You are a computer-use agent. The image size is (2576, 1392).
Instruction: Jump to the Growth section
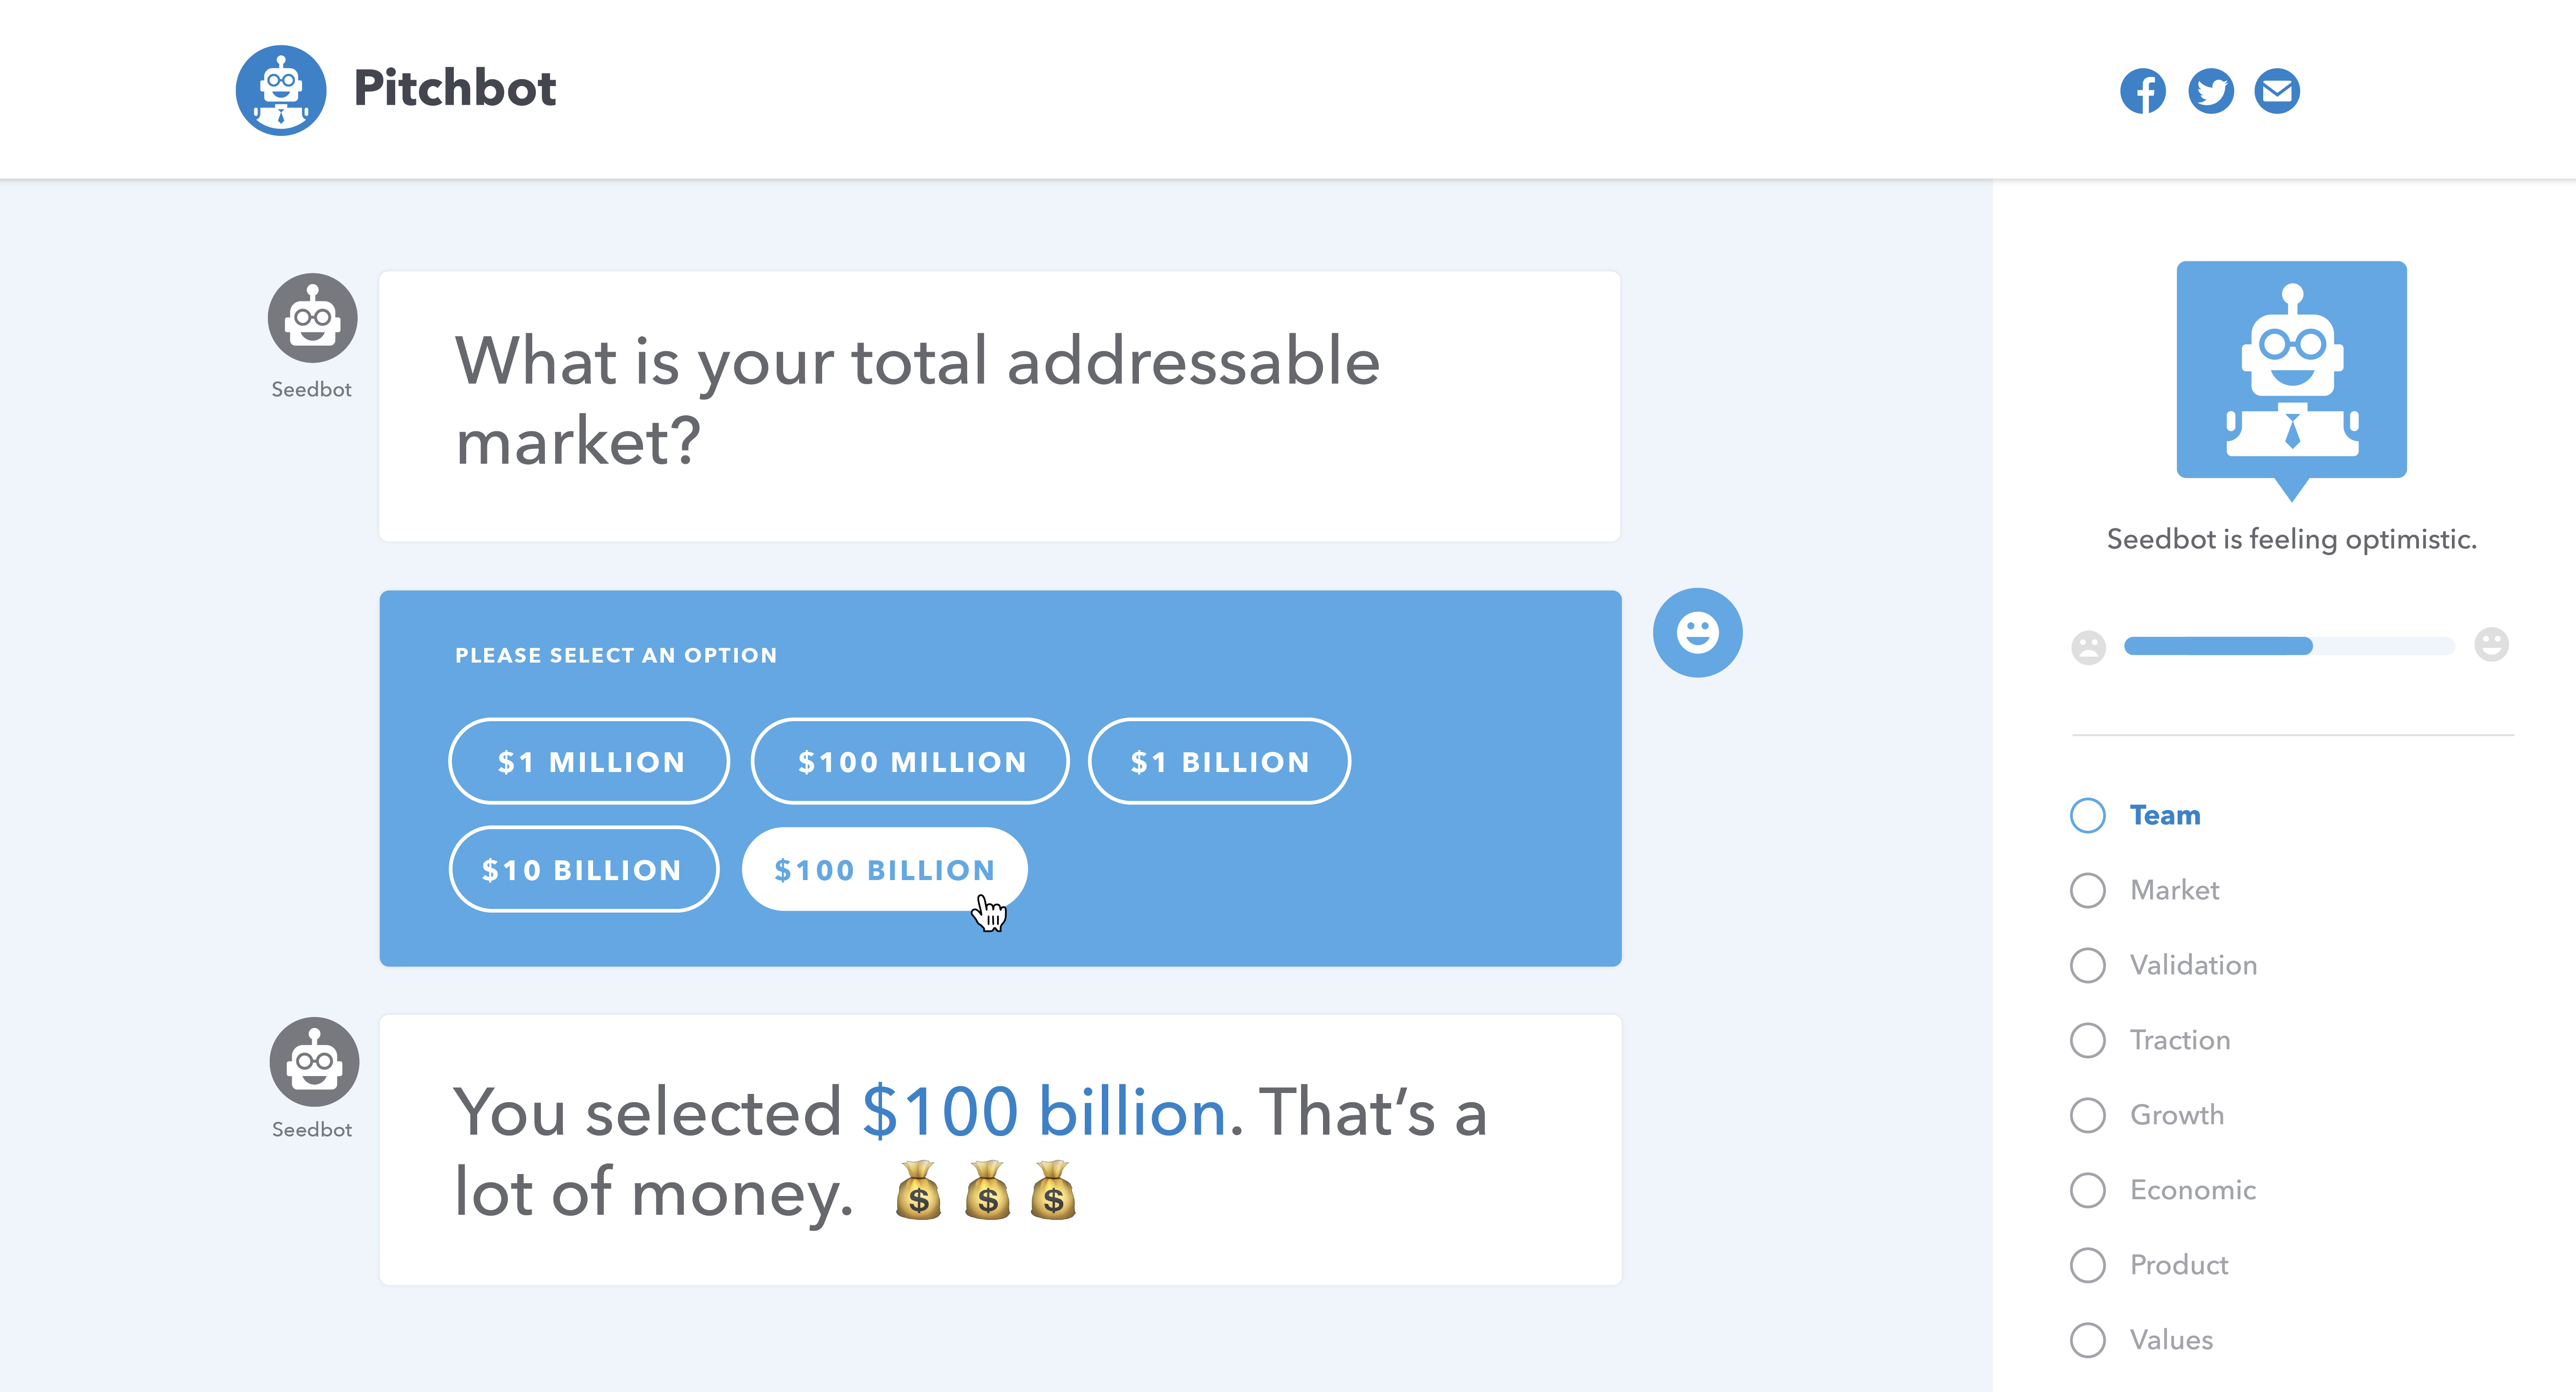pyautogui.click(x=2176, y=1115)
